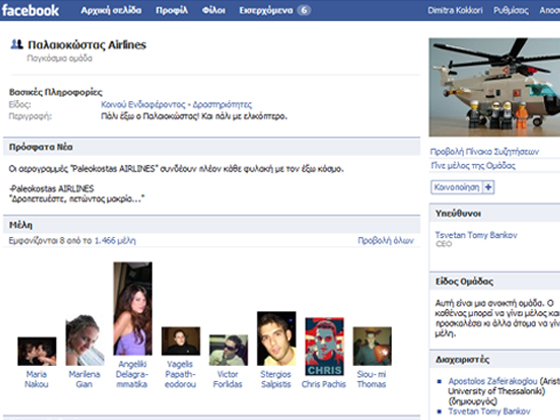The width and height of the screenshot is (560, 420).
Task: Click the Κοινού Ενδιαφέροντος category link
Action: coord(143,105)
